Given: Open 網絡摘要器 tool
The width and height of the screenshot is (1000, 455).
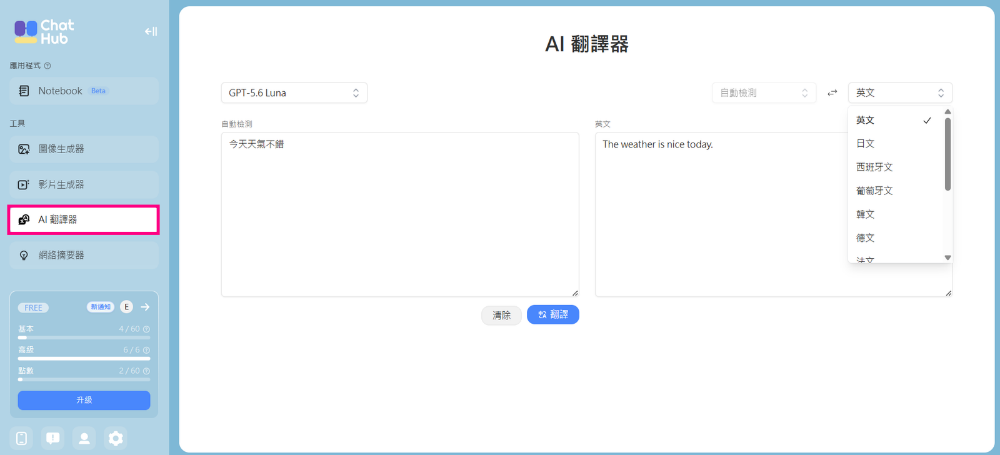Looking at the screenshot, I should (84, 255).
